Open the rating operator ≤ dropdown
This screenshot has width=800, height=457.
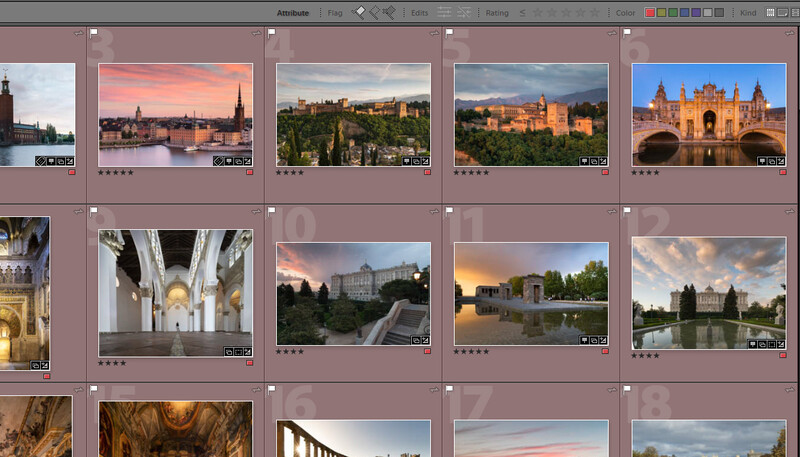(x=522, y=13)
